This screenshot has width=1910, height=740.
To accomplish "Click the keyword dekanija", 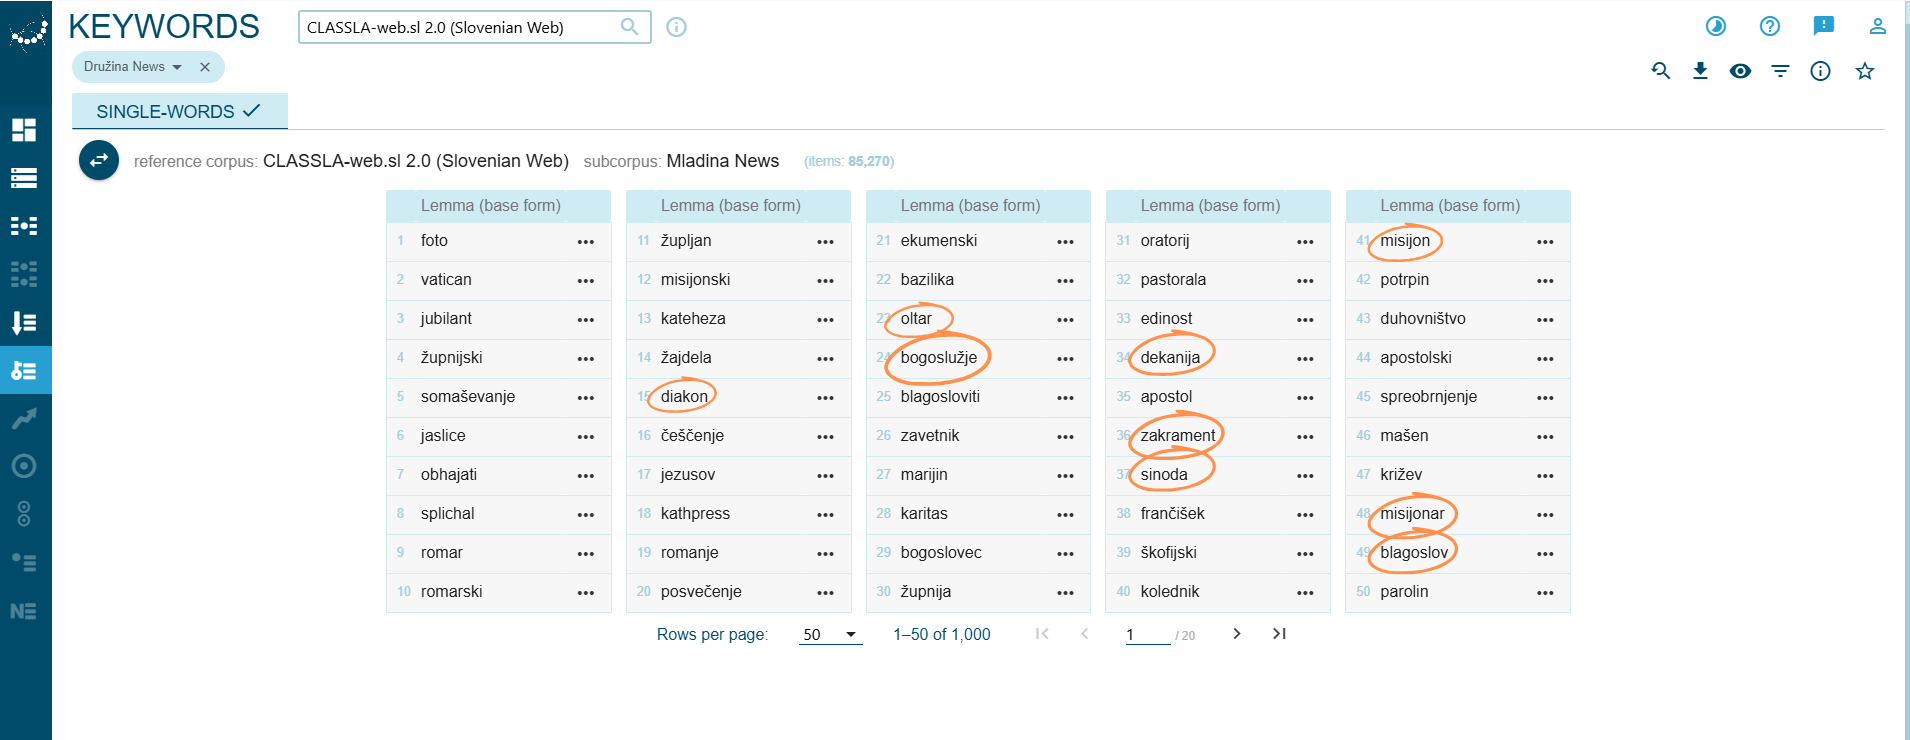I will click(x=1170, y=357).
